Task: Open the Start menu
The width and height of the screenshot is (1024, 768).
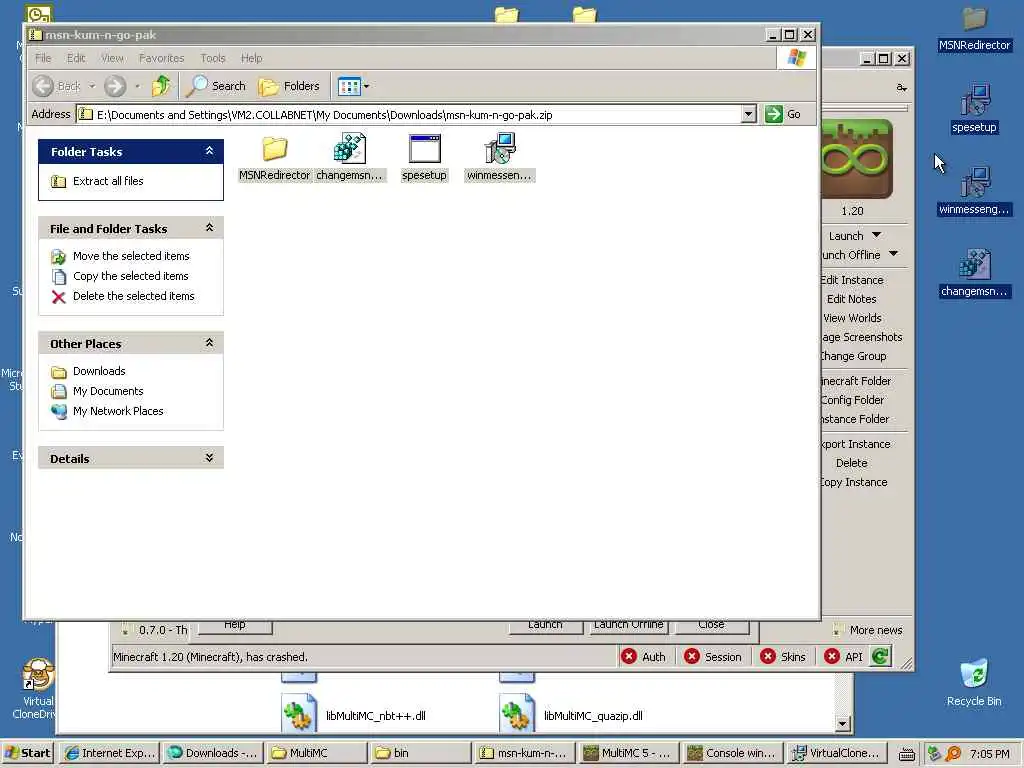Action: click(27, 753)
